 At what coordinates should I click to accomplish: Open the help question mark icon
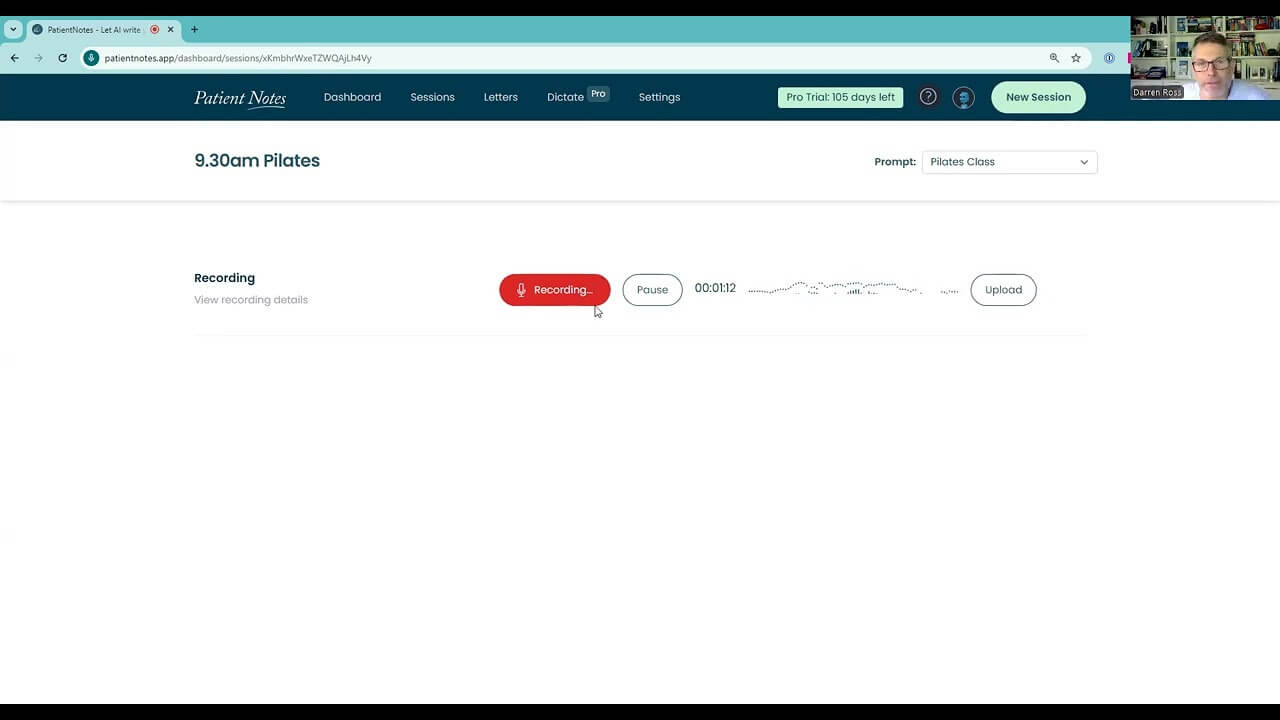[x=927, y=96]
